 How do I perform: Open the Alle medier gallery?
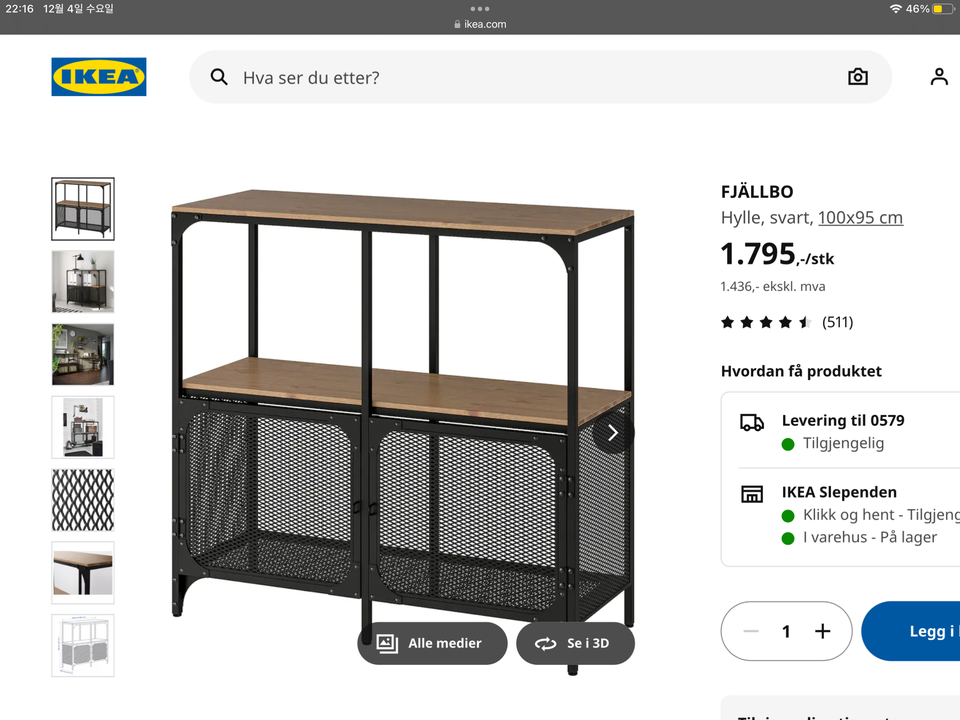point(432,643)
